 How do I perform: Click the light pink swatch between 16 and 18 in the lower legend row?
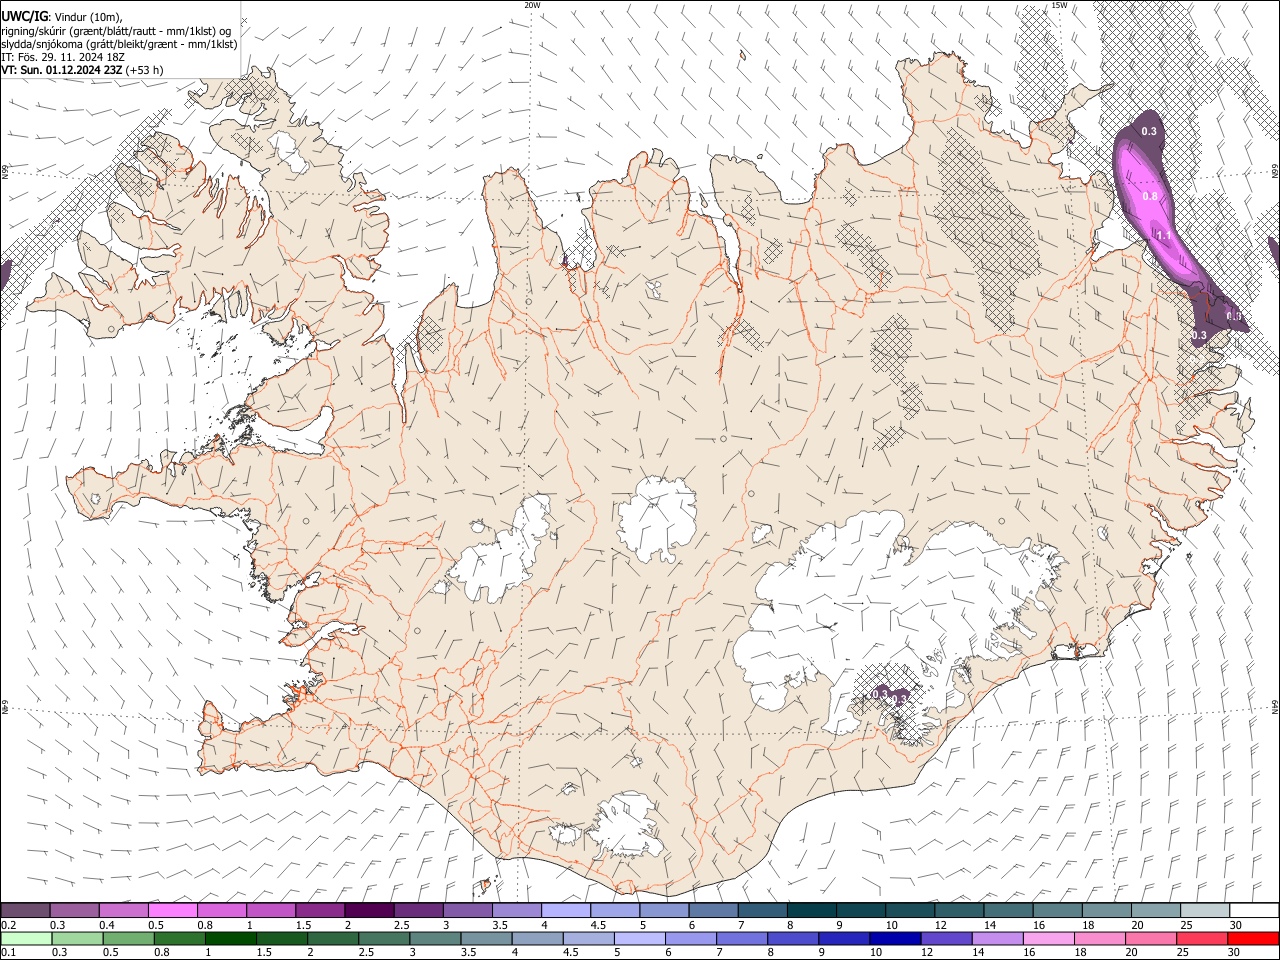pyautogui.click(x=1048, y=938)
